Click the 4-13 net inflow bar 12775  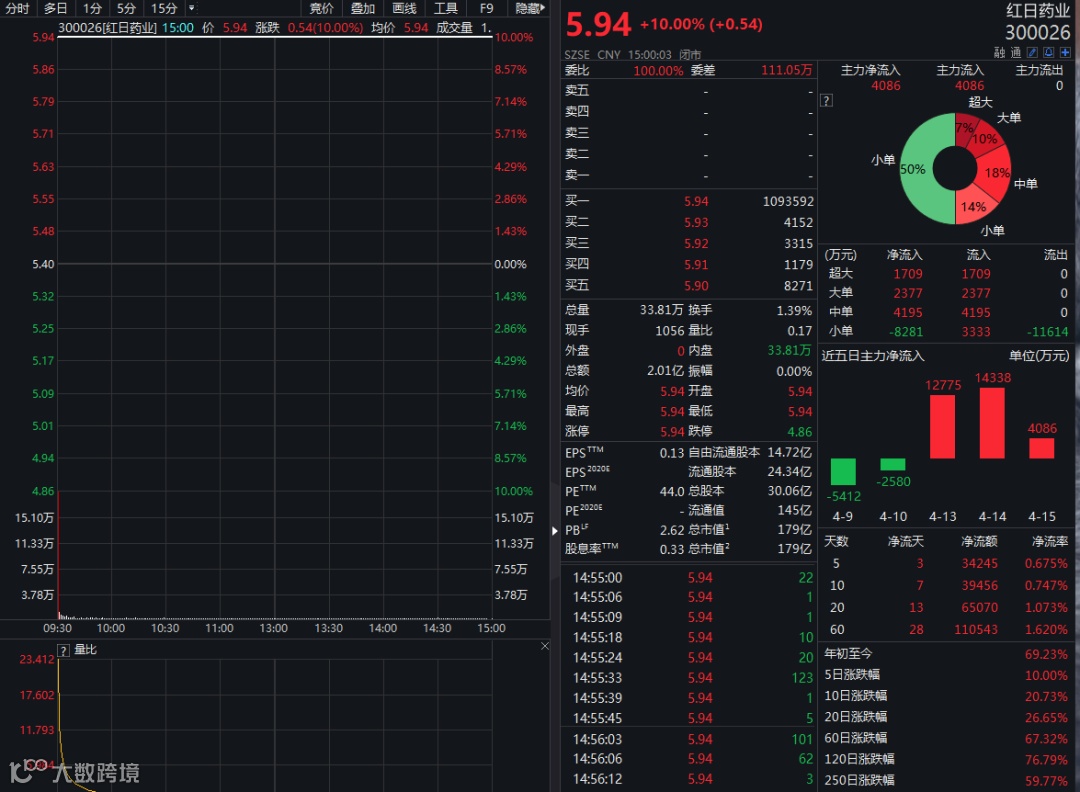pos(942,426)
